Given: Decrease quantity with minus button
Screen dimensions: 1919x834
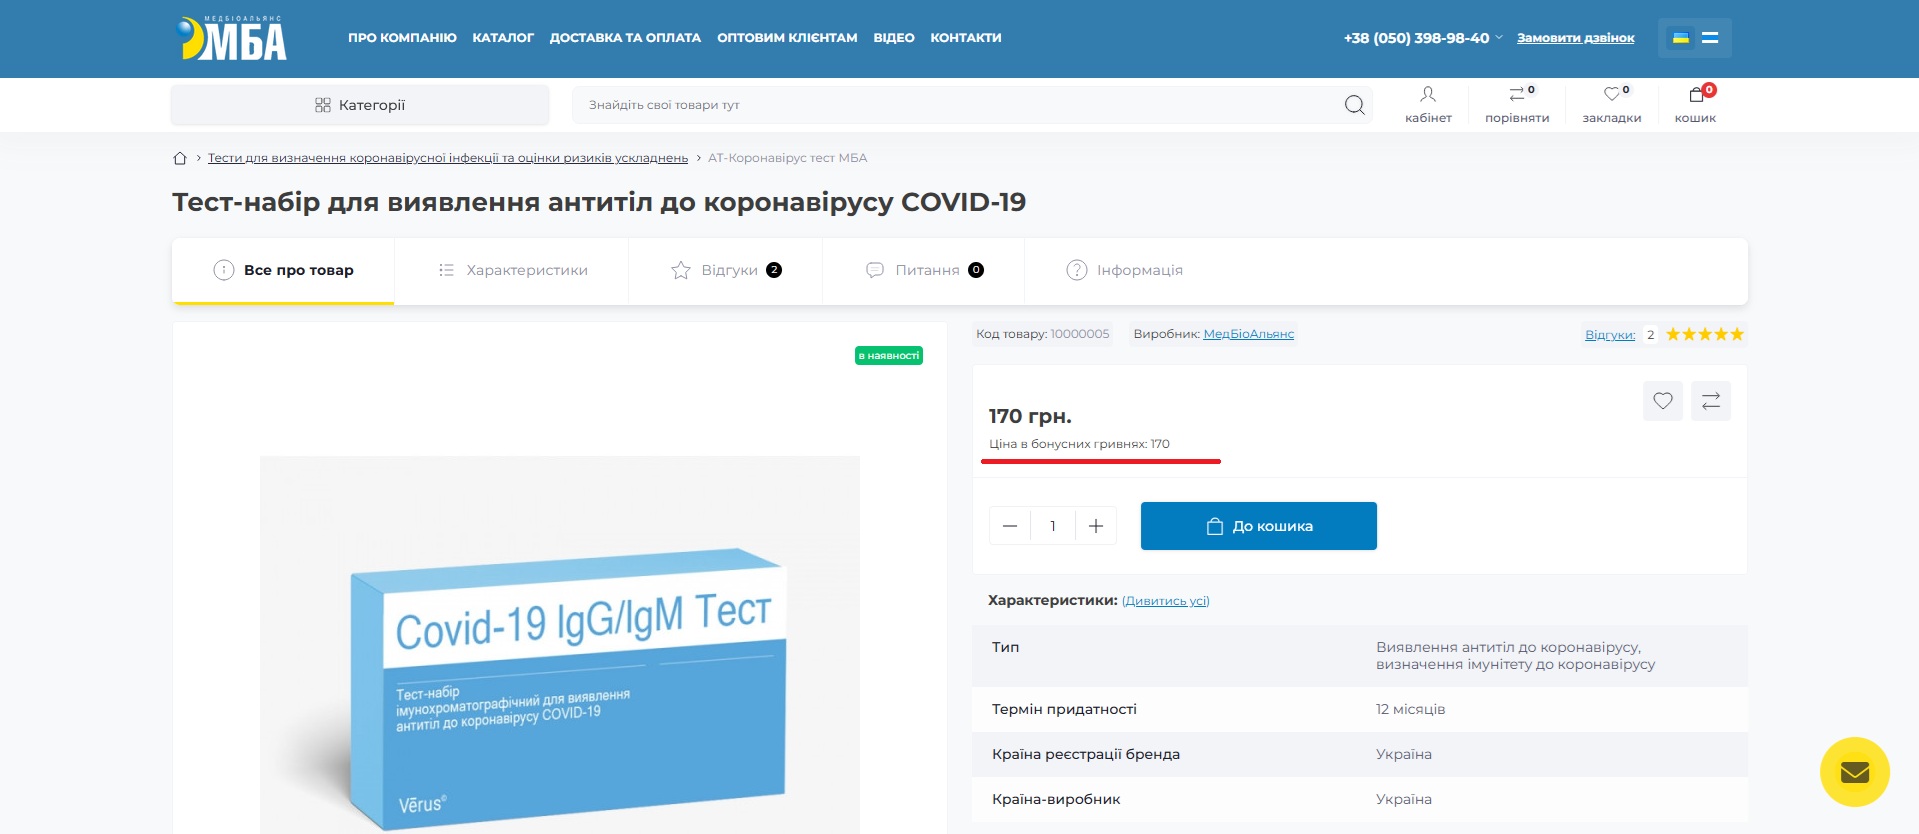Looking at the screenshot, I should (x=1010, y=526).
